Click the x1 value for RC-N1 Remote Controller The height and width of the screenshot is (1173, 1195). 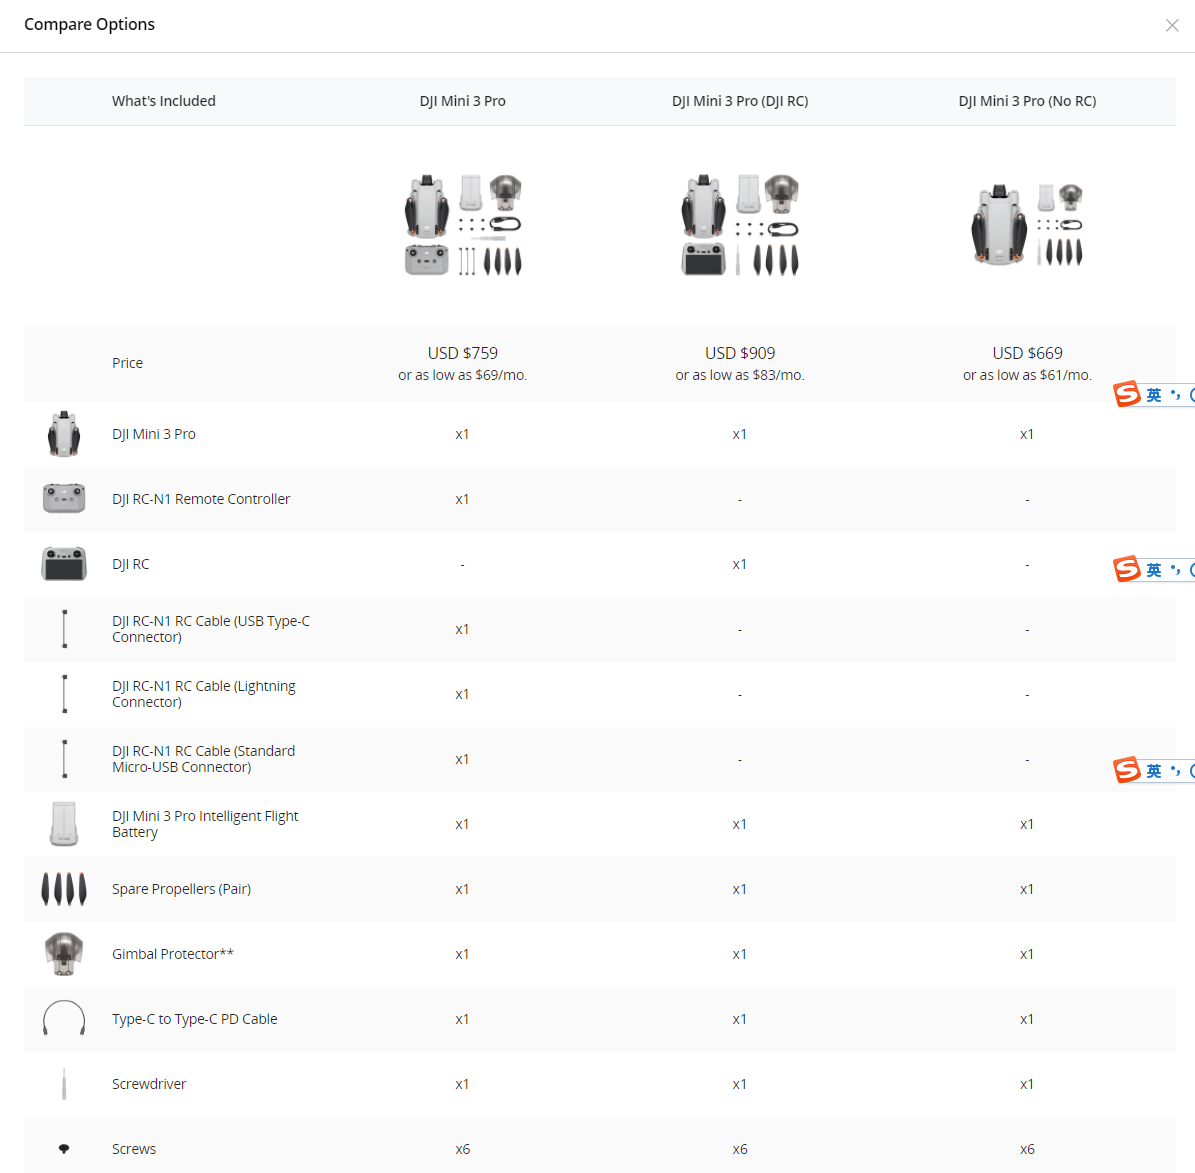[x=463, y=498]
